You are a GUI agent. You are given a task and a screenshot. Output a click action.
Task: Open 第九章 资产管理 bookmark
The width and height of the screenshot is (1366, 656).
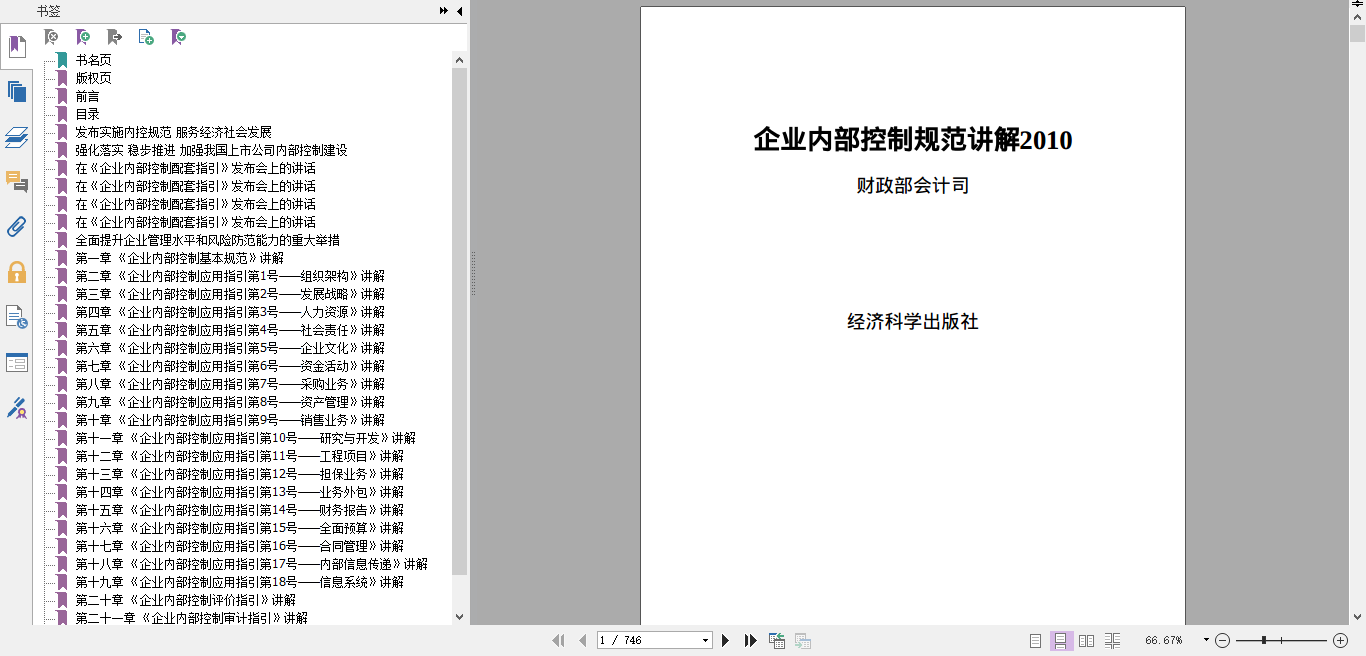tap(230, 402)
